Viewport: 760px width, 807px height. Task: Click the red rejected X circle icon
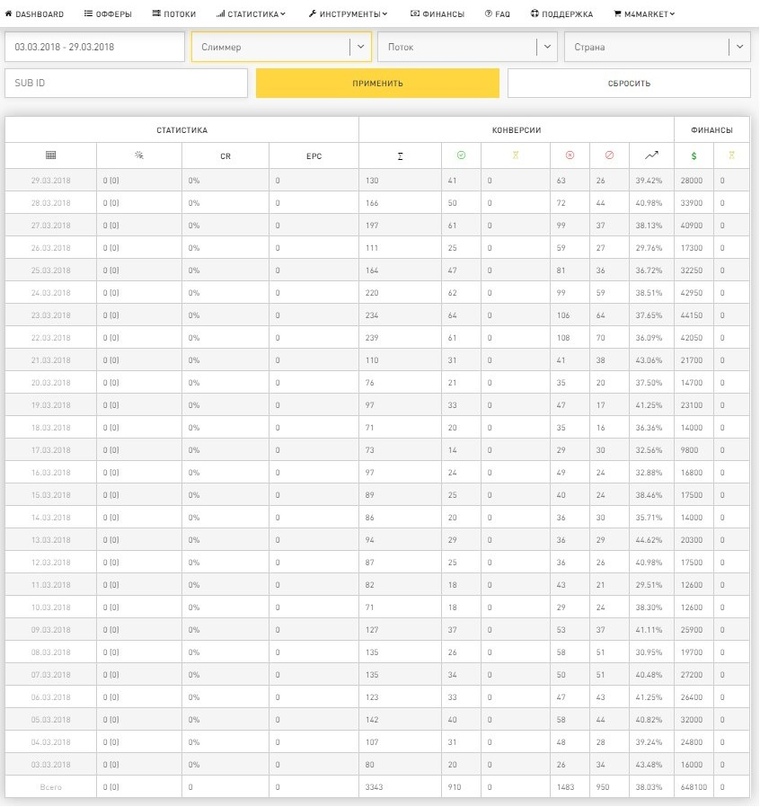570,155
